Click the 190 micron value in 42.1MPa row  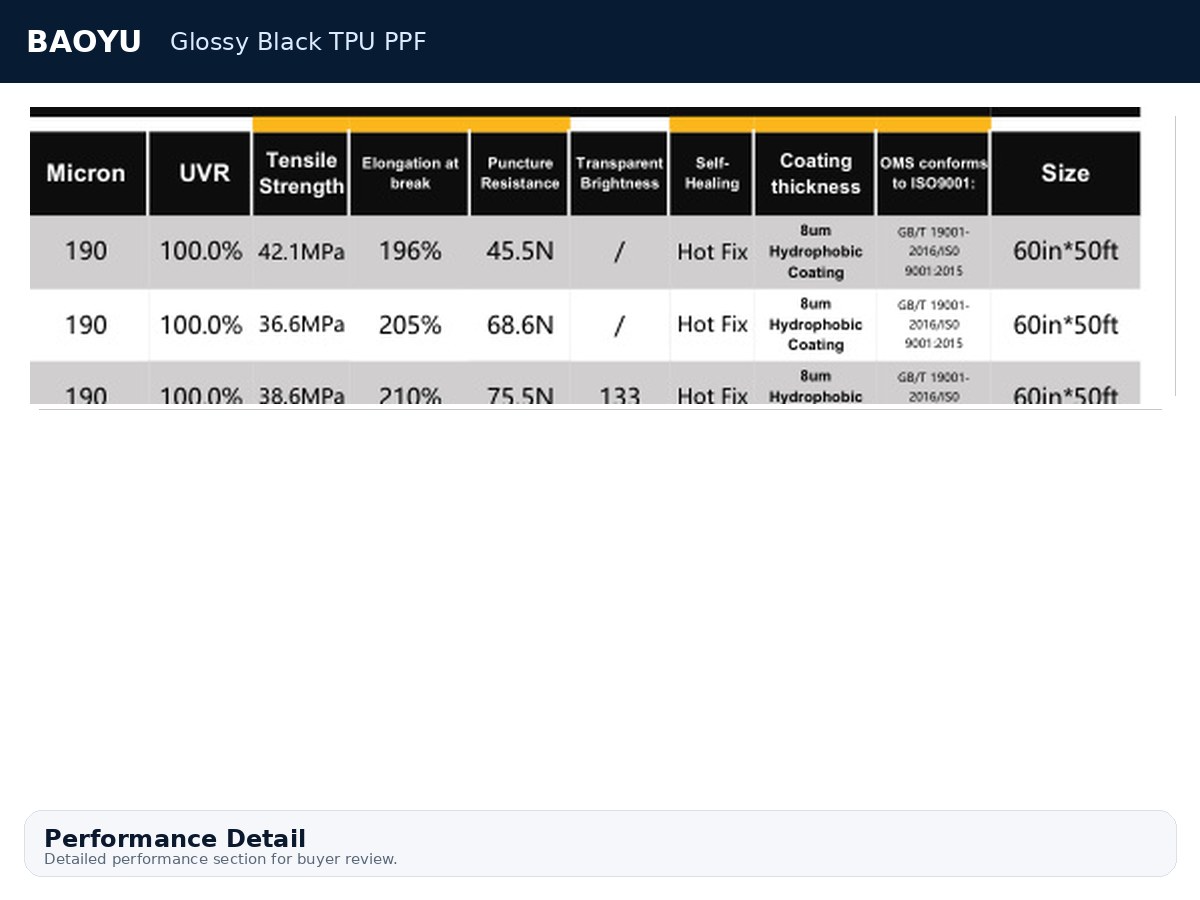(x=86, y=251)
